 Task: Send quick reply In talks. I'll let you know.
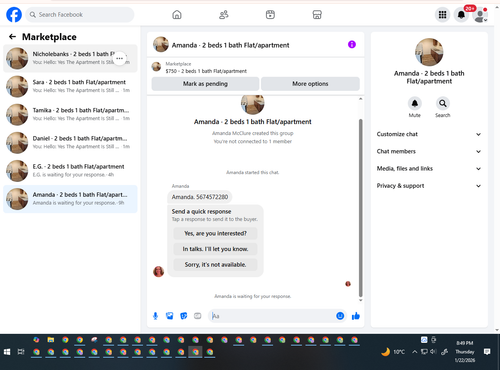point(215,249)
